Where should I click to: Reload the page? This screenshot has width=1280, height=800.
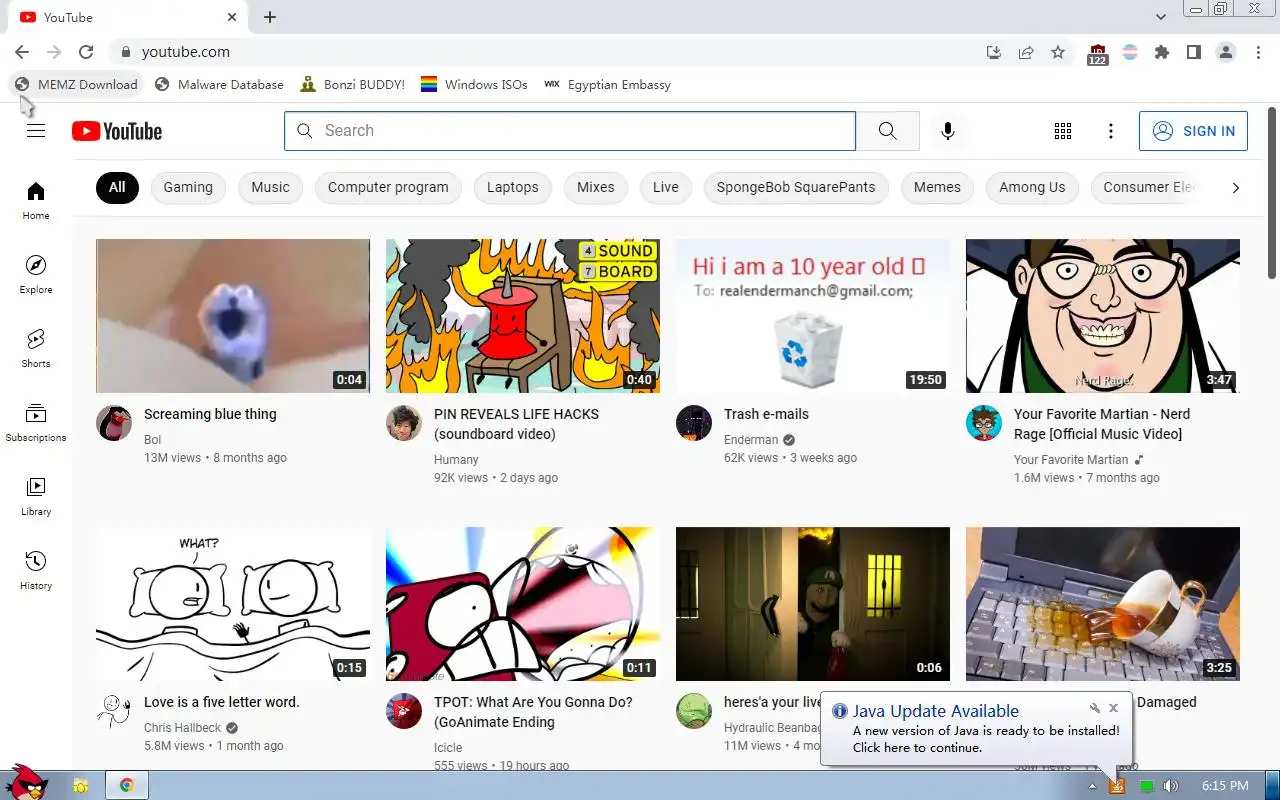[86, 52]
